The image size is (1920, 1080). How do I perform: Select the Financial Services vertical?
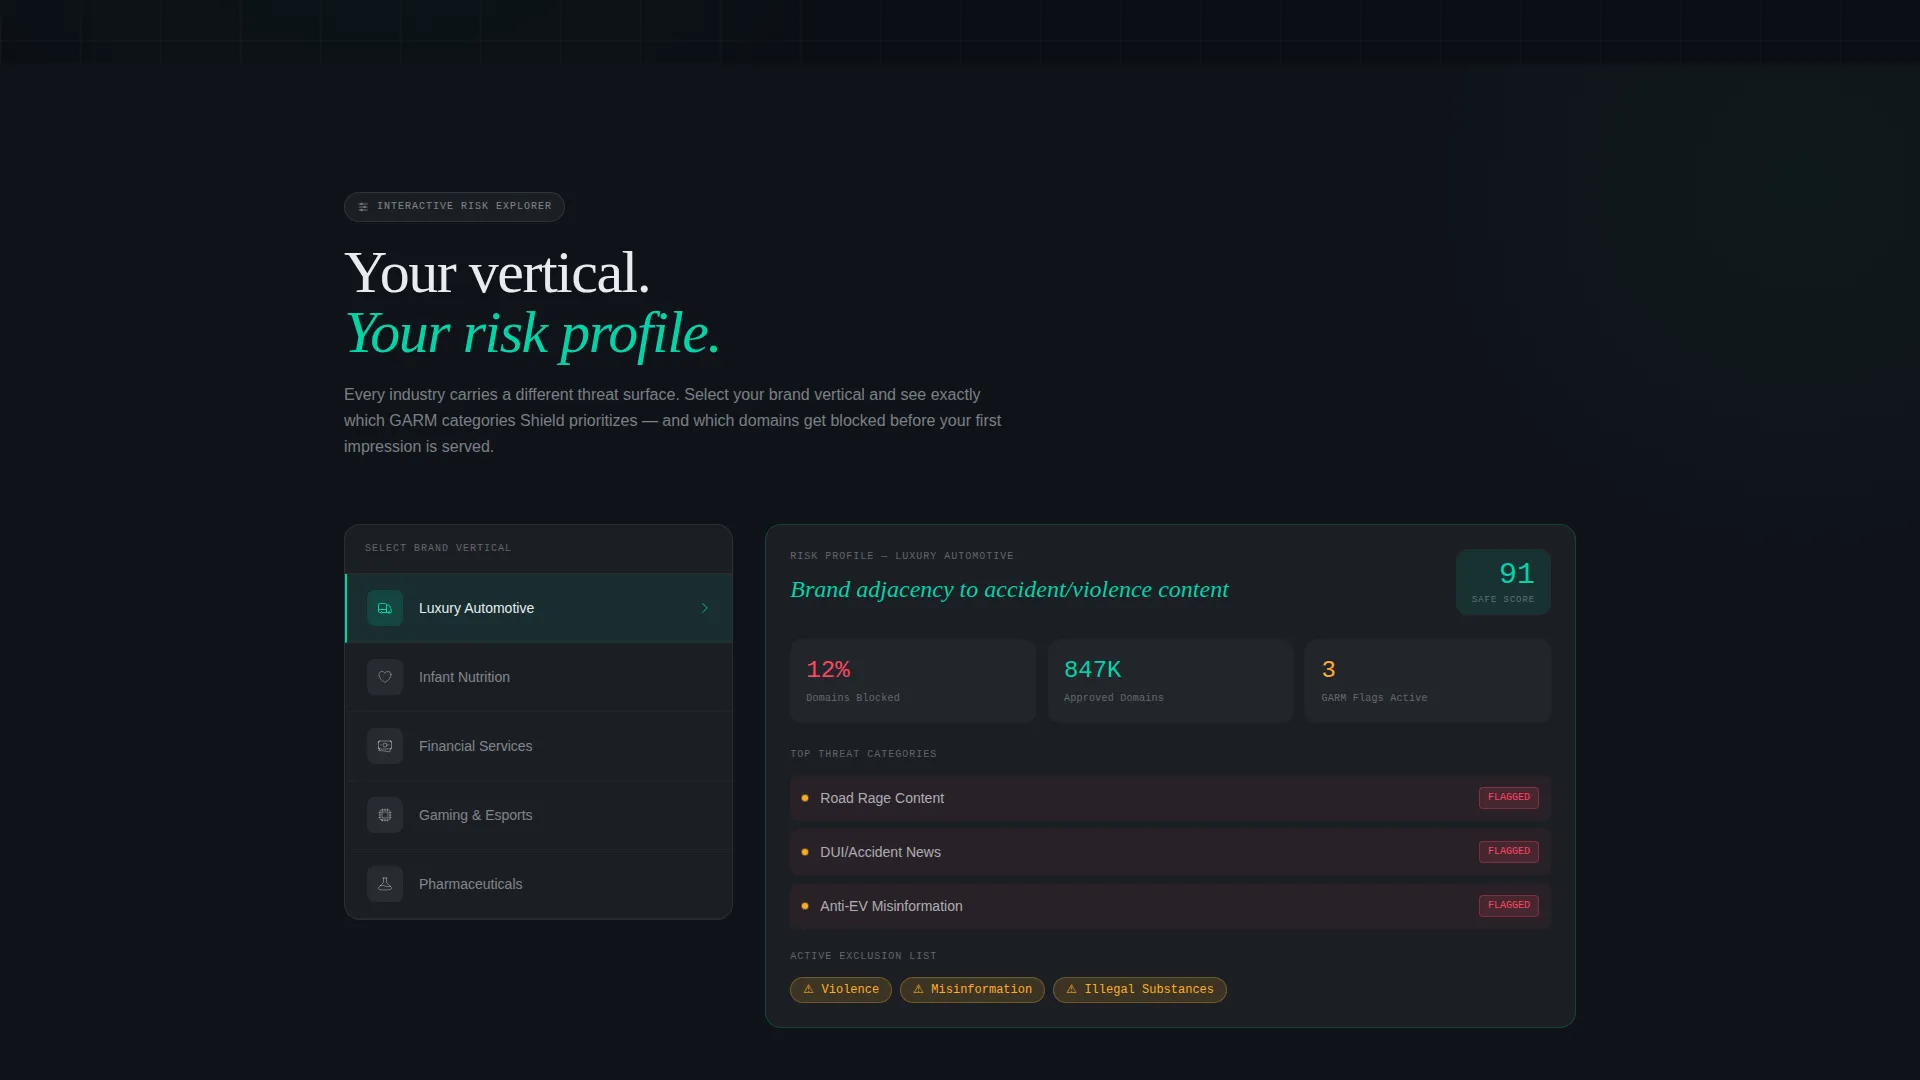[539, 746]
